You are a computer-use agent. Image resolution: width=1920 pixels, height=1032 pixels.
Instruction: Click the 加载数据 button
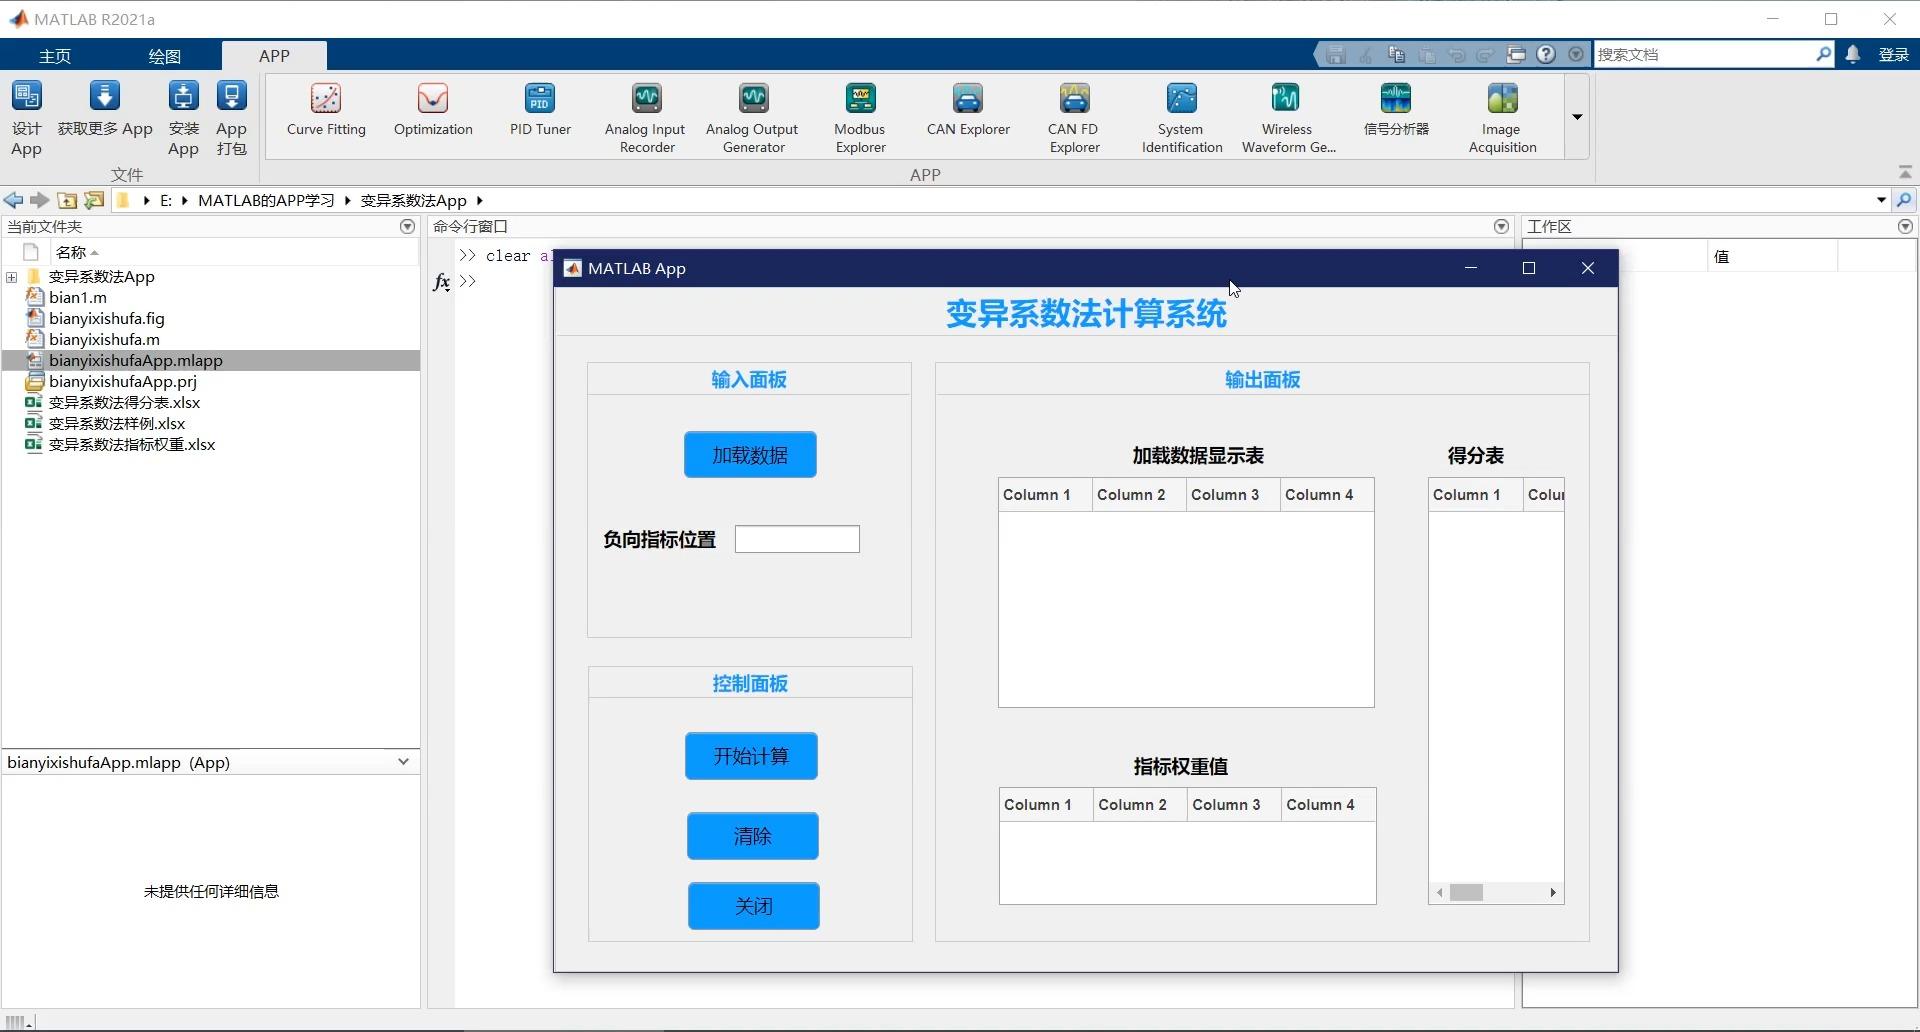(x=750, y=455)
